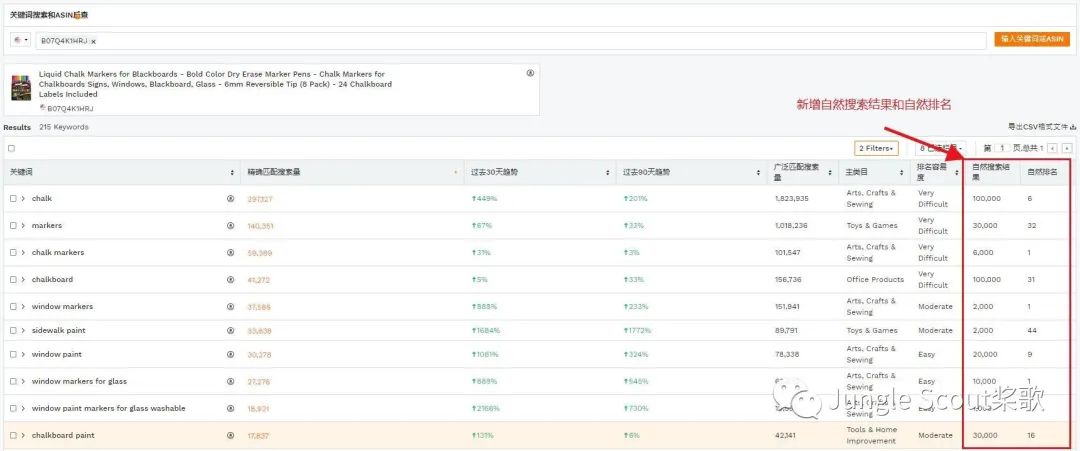Image resolution: width=1080 pixels, height=451 pixels.
Task: Go to next page arrow
Action: pyautogui.click(x=1065, y=148)
